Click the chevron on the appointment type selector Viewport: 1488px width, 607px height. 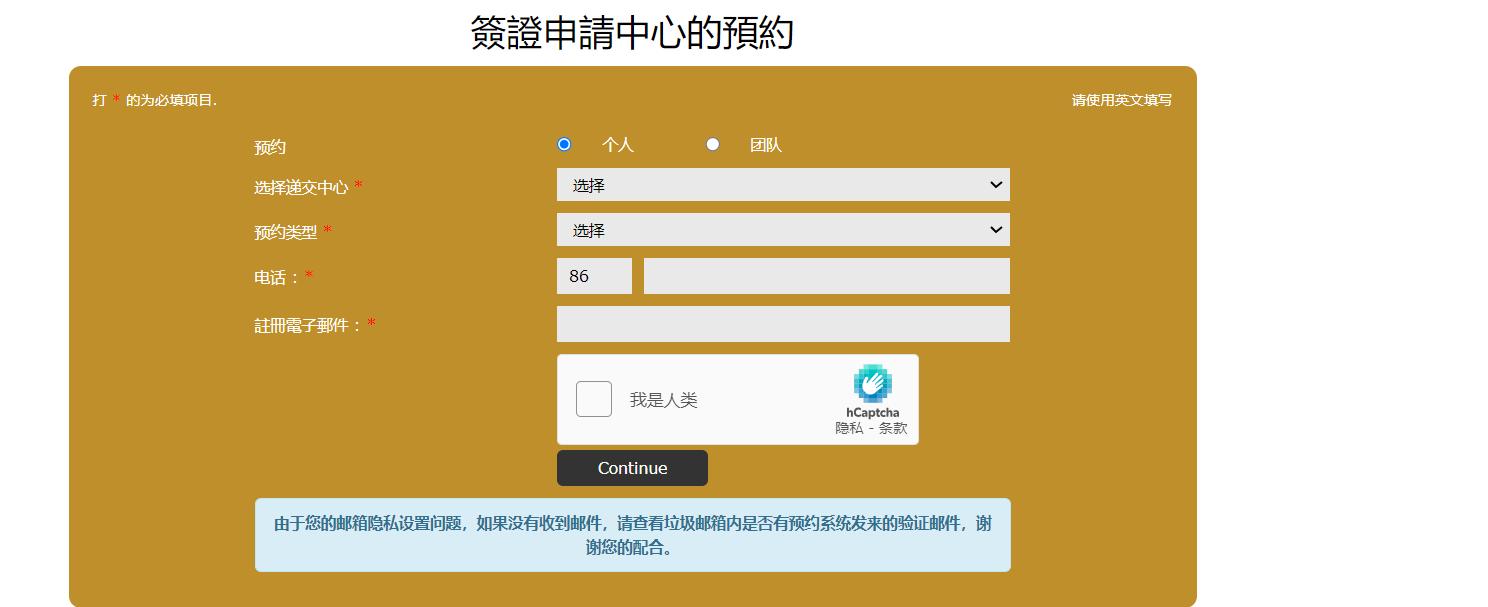point(995,229)
